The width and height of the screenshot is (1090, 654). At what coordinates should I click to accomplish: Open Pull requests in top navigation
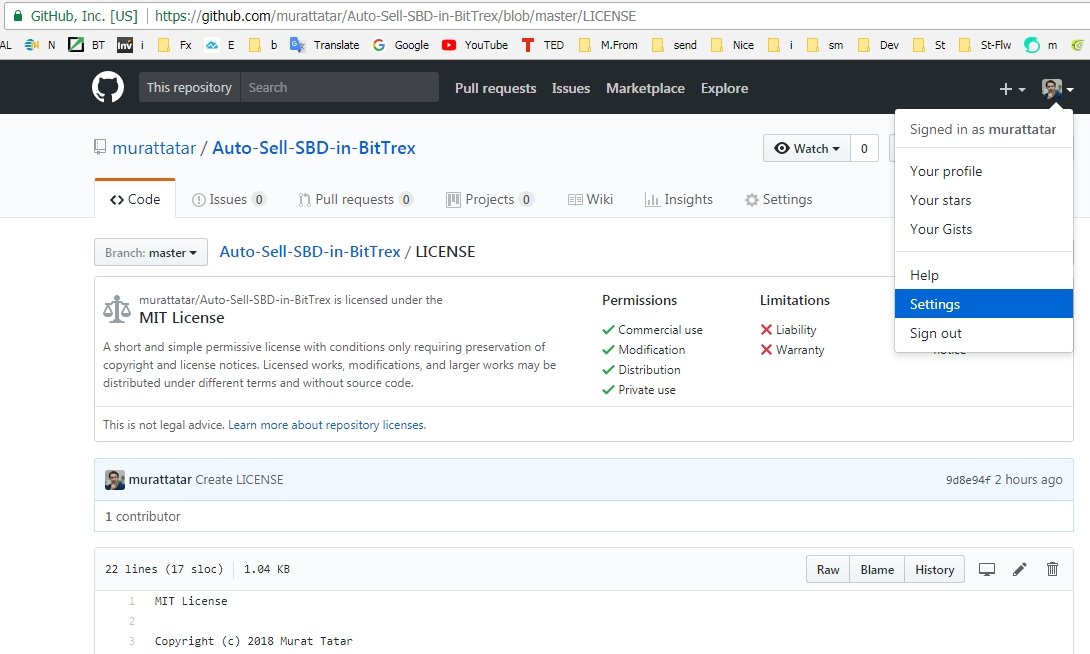496,88
